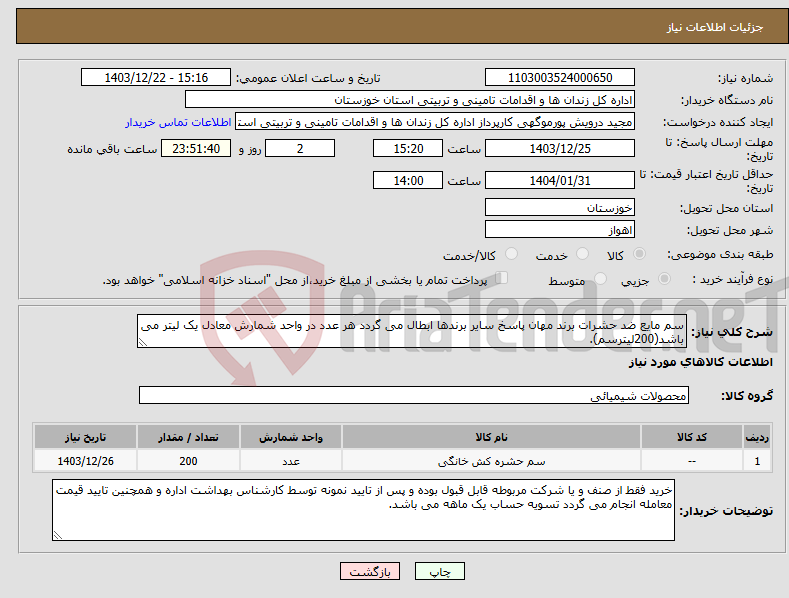Click the remaining time field 23:51:40
This screenshot has width=789, height=598.
click(x=196, y=148)
